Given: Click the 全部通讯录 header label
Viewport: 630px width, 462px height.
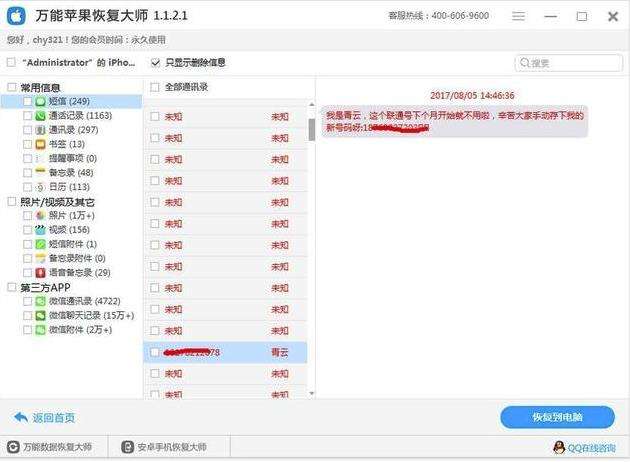Looking at the screenshot, I should pos(186,87).
